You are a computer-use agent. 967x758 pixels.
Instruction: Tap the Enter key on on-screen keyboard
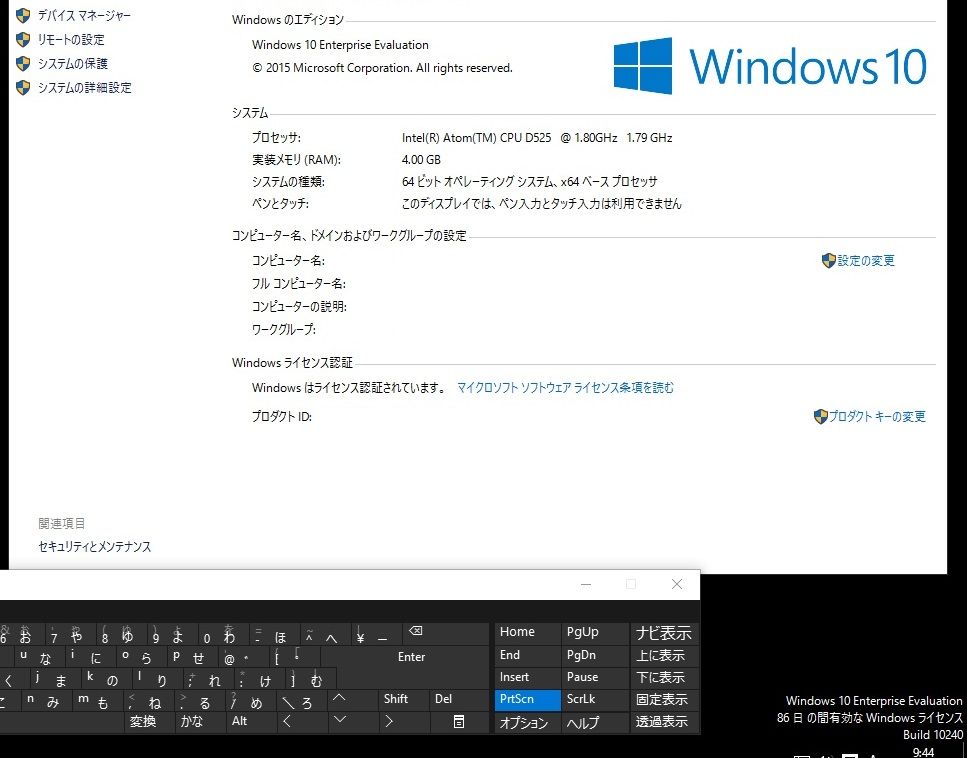[411, 657]
